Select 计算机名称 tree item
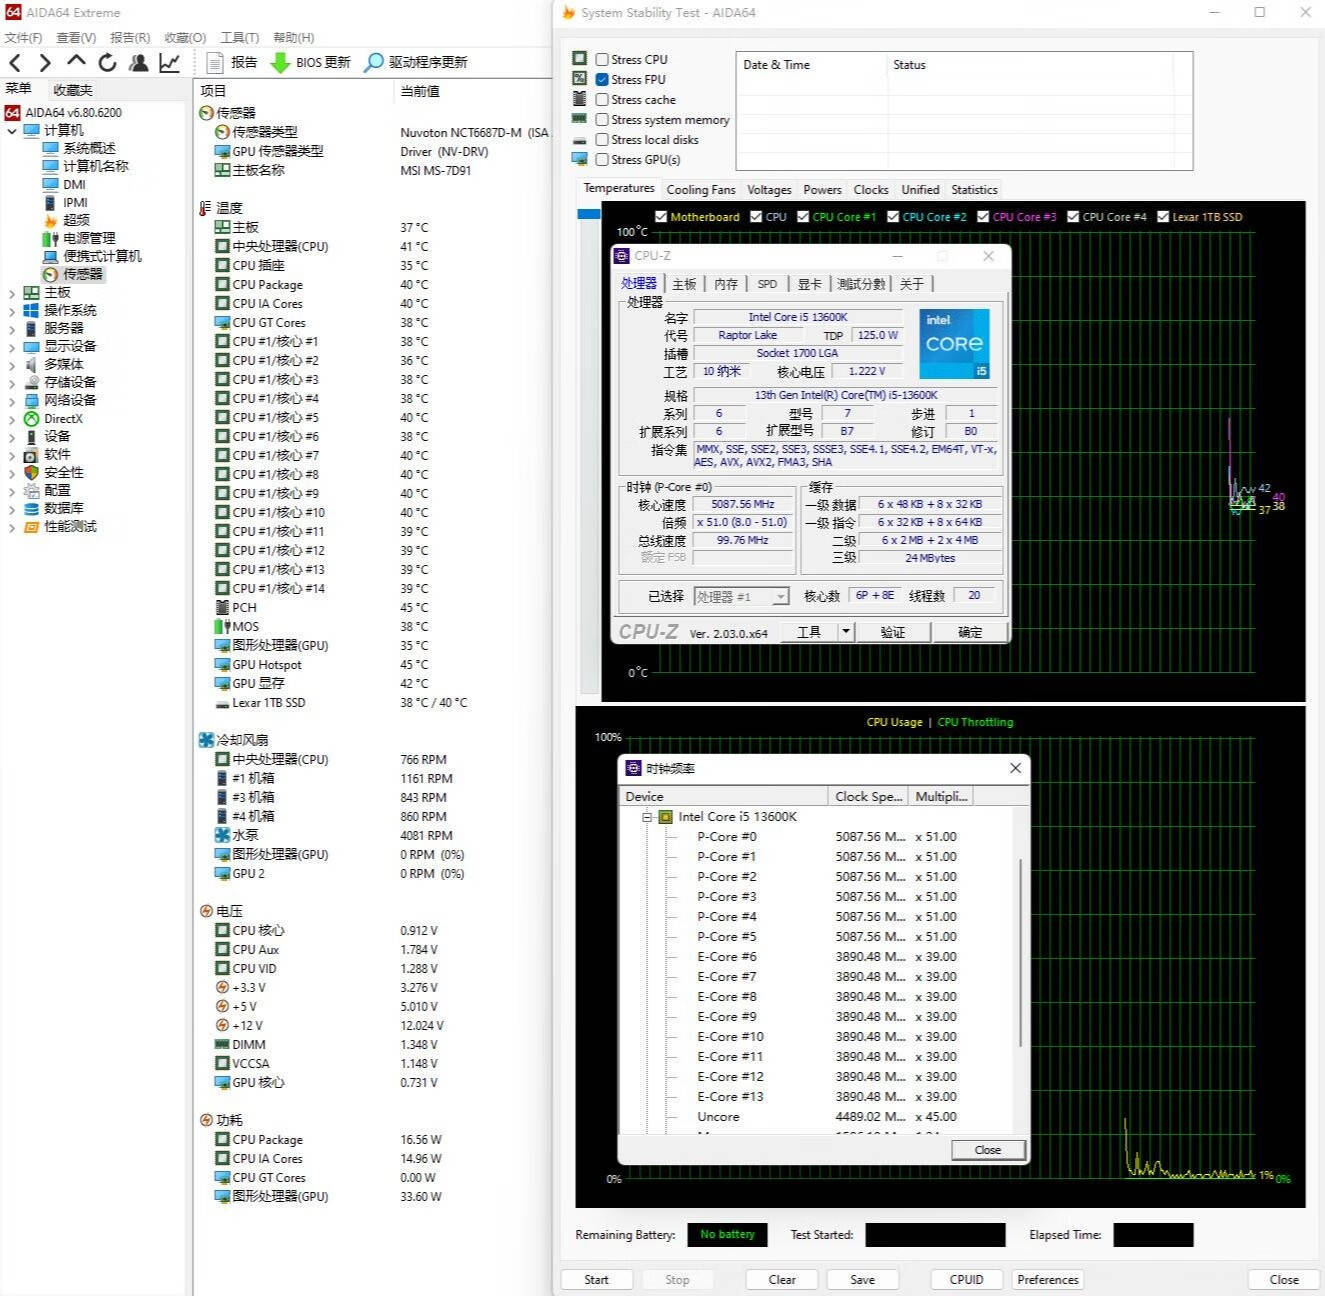1325x1296 pixels. [96, 166]
